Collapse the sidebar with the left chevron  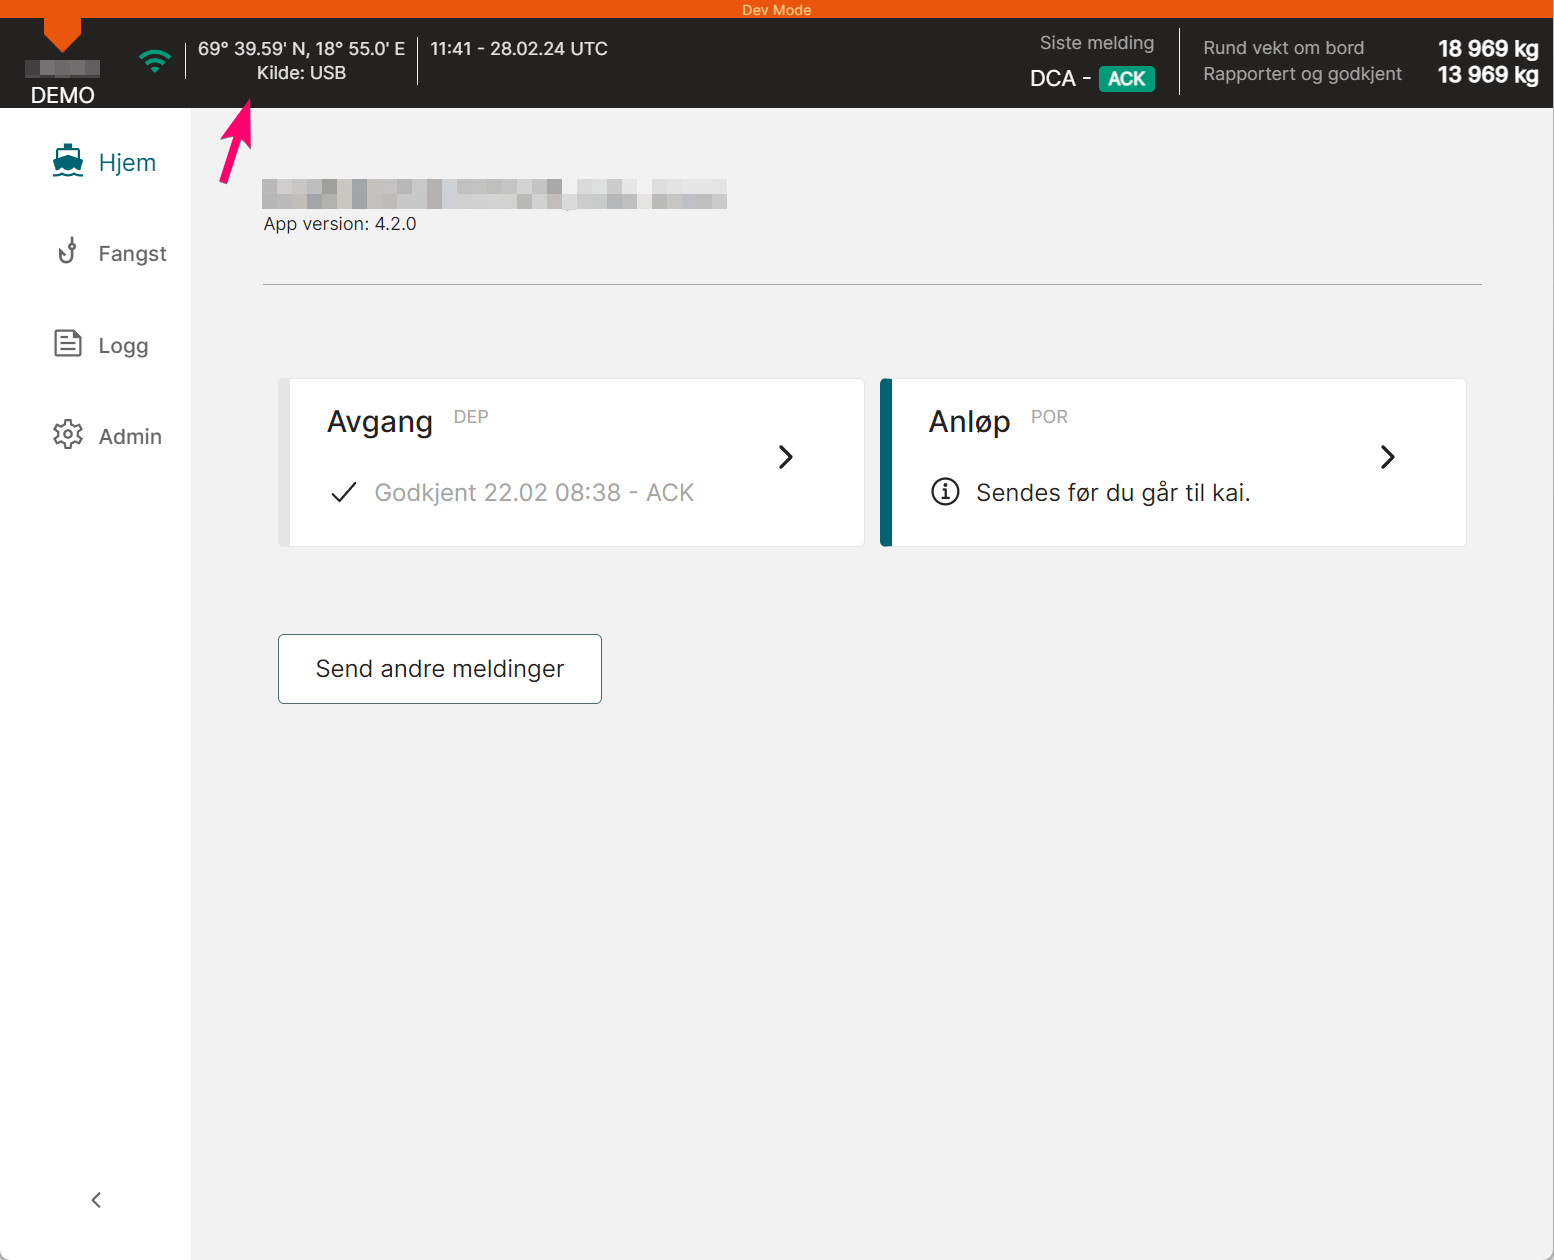click(x=96, y=1200)
